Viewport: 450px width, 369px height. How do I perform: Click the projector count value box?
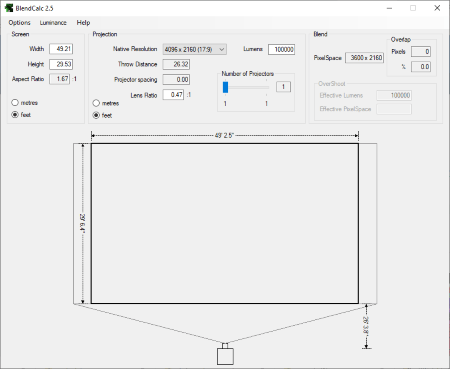(284, 87)
